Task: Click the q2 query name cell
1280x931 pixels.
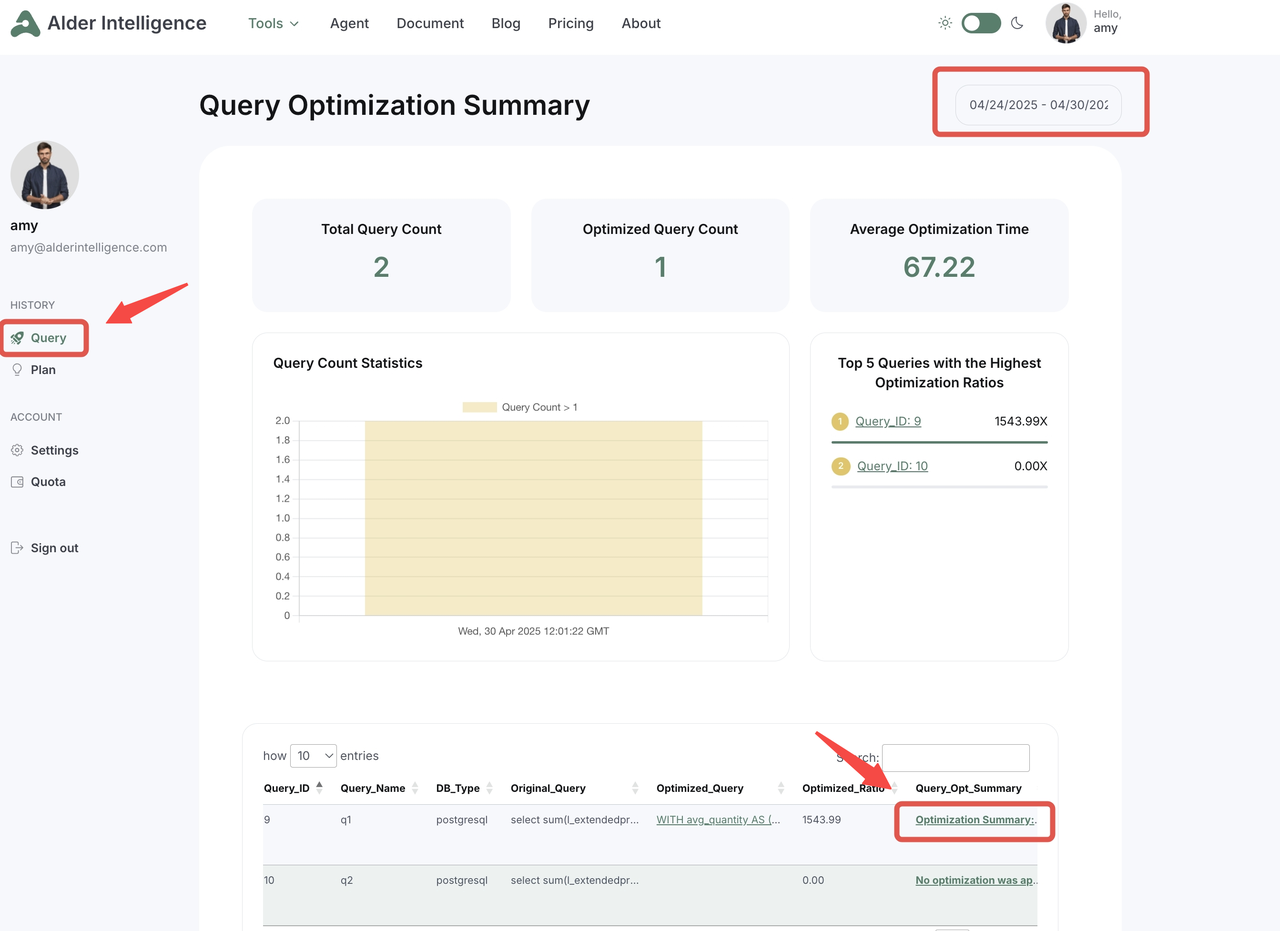Action: (347, 881)
